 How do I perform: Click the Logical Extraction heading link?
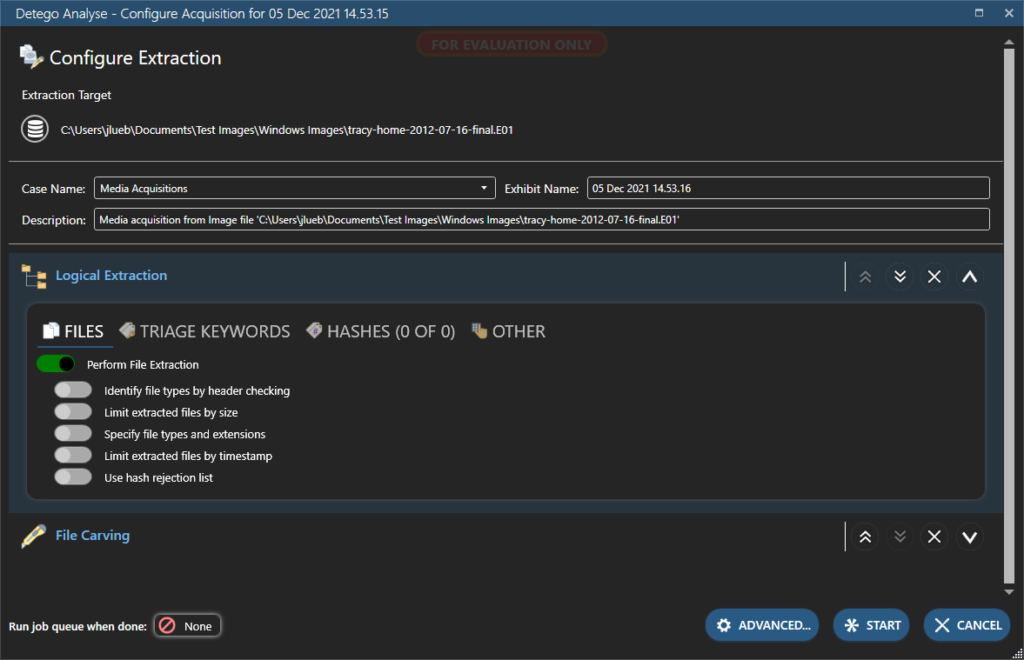point(111,275)
